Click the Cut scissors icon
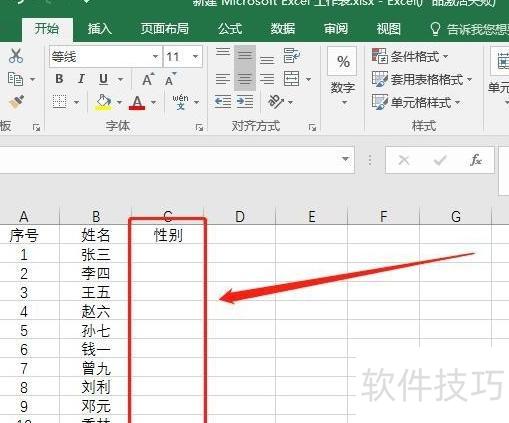 pyautogui.click(x=16, y=56)
